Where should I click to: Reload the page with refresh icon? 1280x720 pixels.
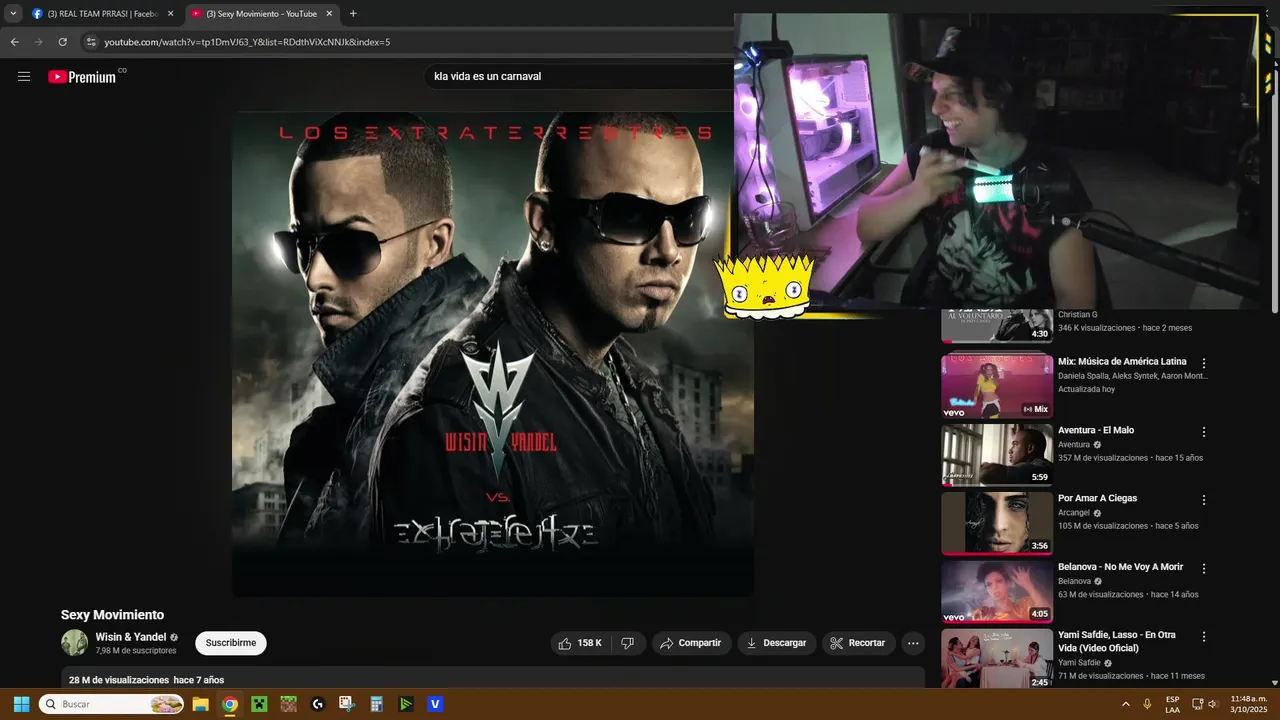(x=62, y=42)
